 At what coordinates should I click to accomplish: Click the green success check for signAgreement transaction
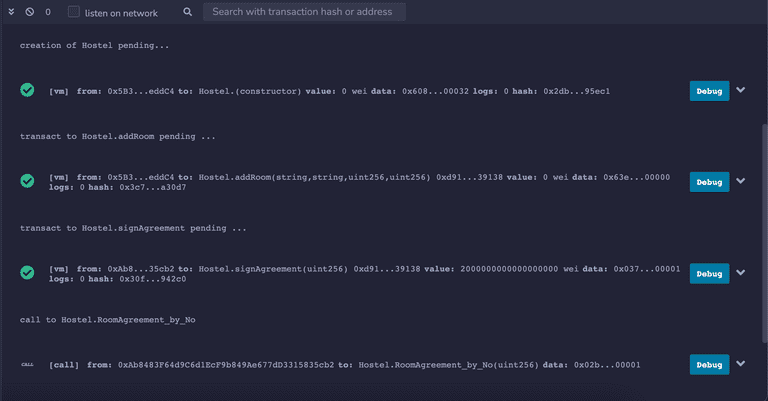click(x=28, y=274)
